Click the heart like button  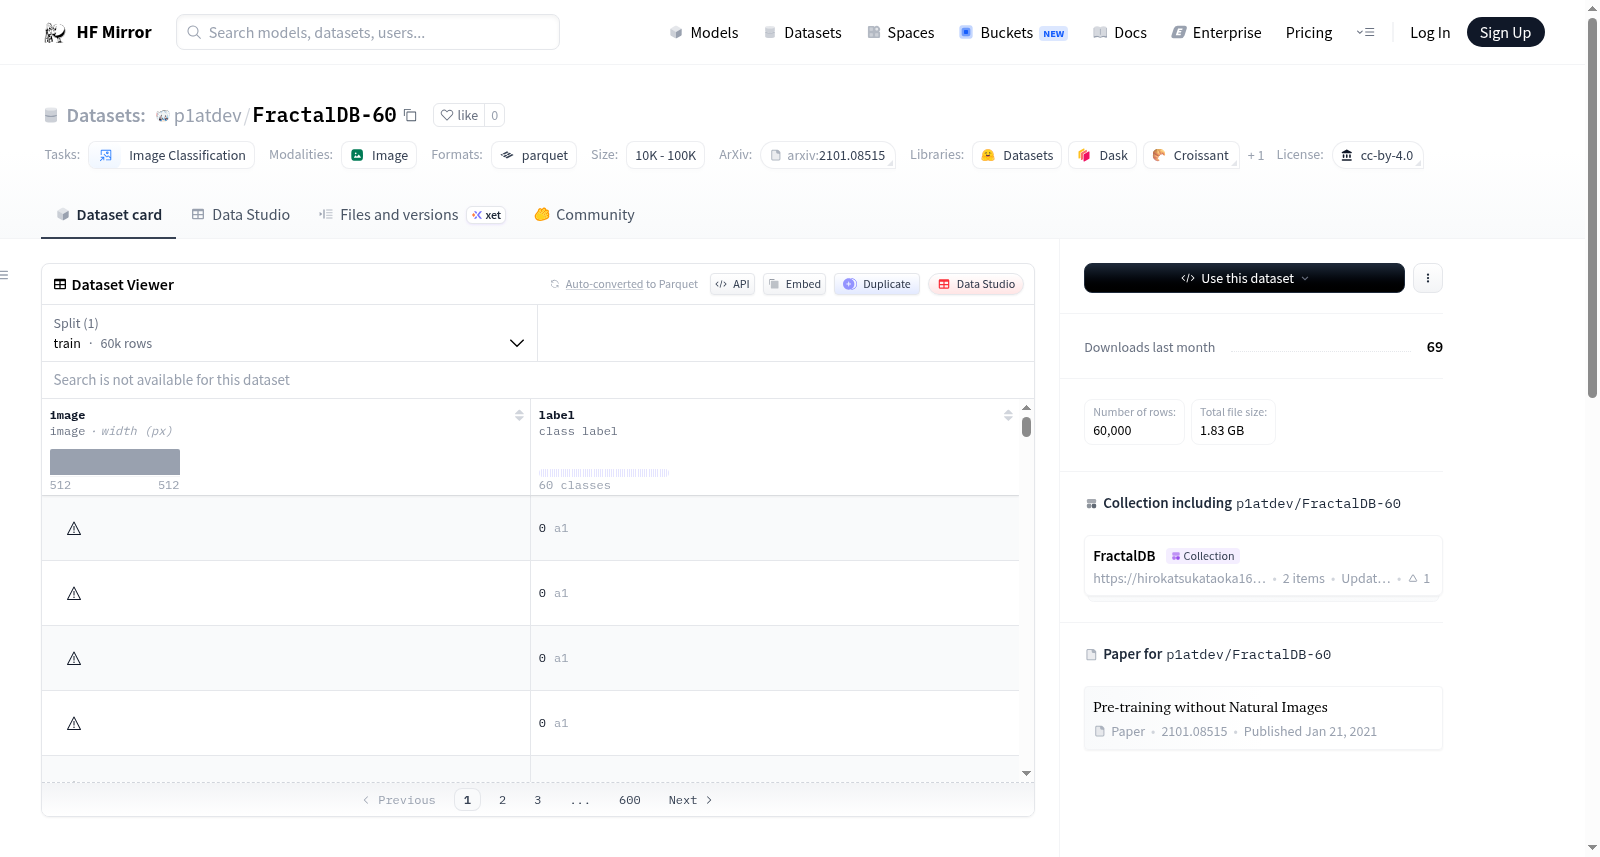pos(459,115)
